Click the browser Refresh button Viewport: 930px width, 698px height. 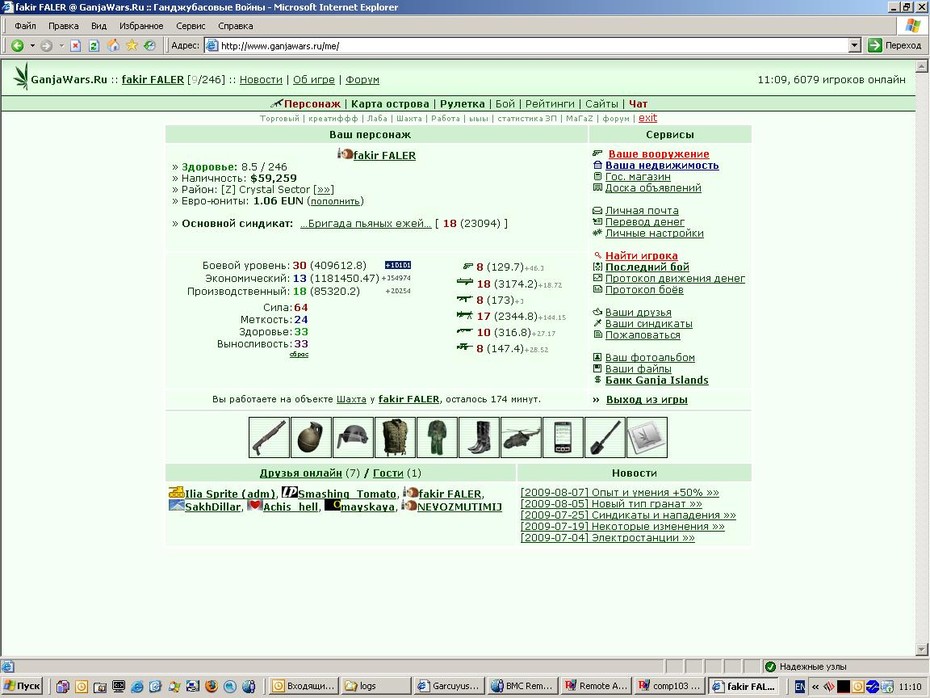pyautogui.click(x=94, y=46)
